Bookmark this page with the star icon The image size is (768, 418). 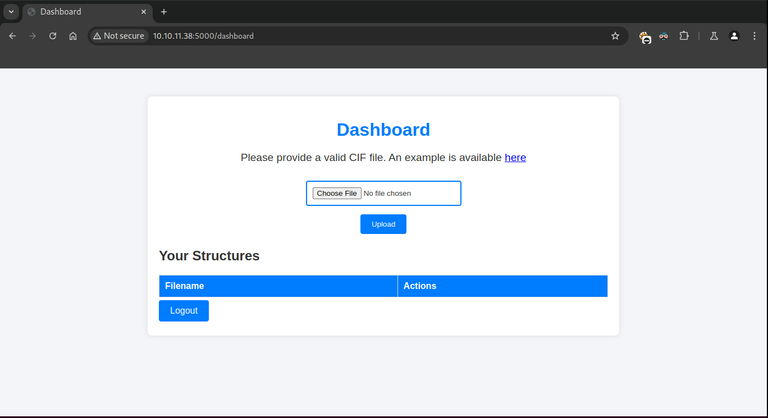coord(615,36)
